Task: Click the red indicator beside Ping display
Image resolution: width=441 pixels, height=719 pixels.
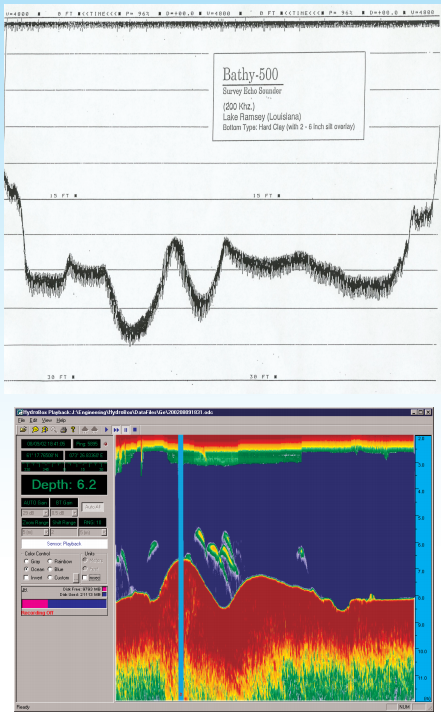Action: pyautogui.click(x=105, y=444)
